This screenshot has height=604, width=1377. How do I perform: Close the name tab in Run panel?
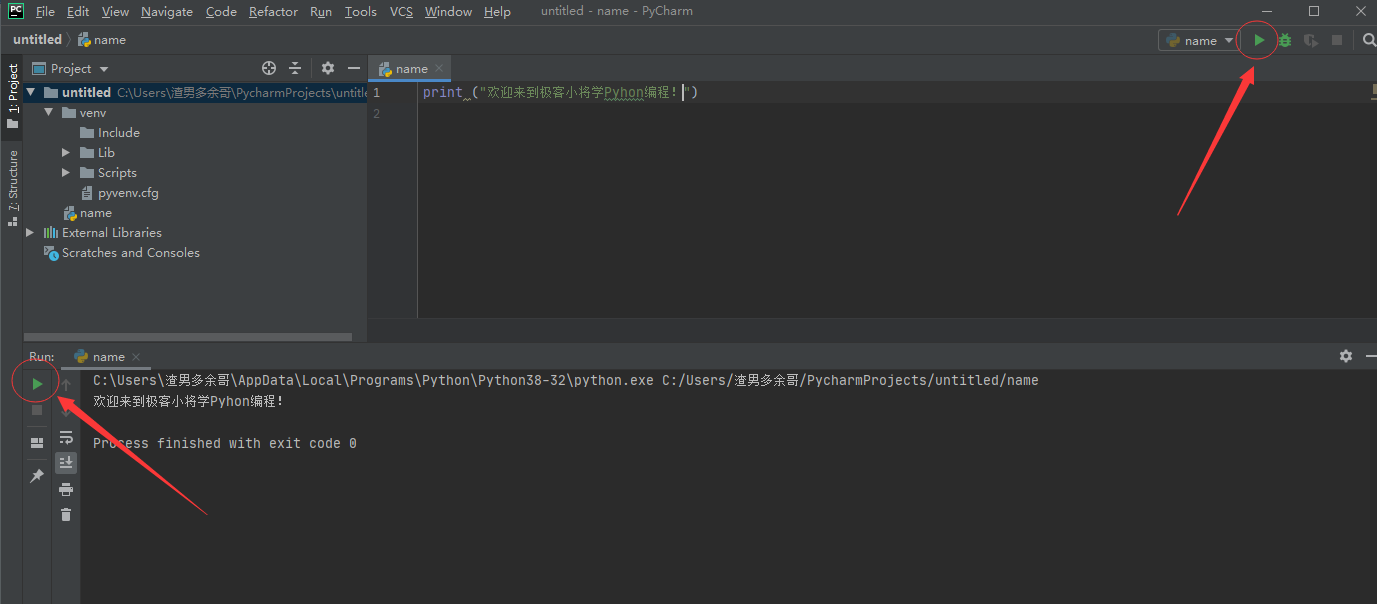pyautogui.click(x=136, y=357)
